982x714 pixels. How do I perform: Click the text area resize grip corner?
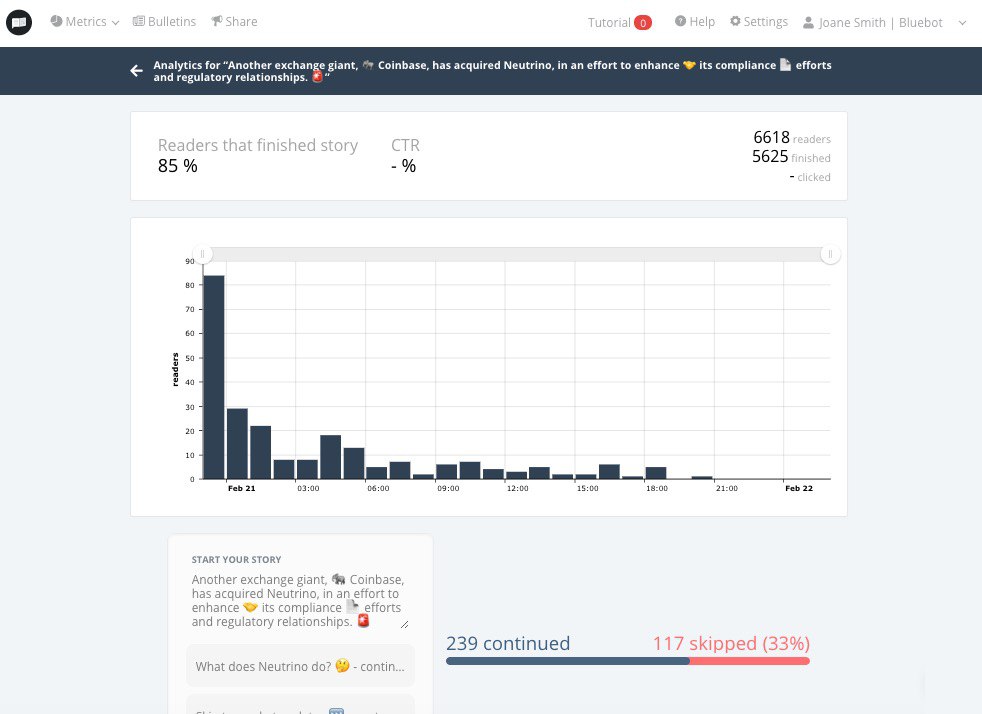(x=405, y=624)
